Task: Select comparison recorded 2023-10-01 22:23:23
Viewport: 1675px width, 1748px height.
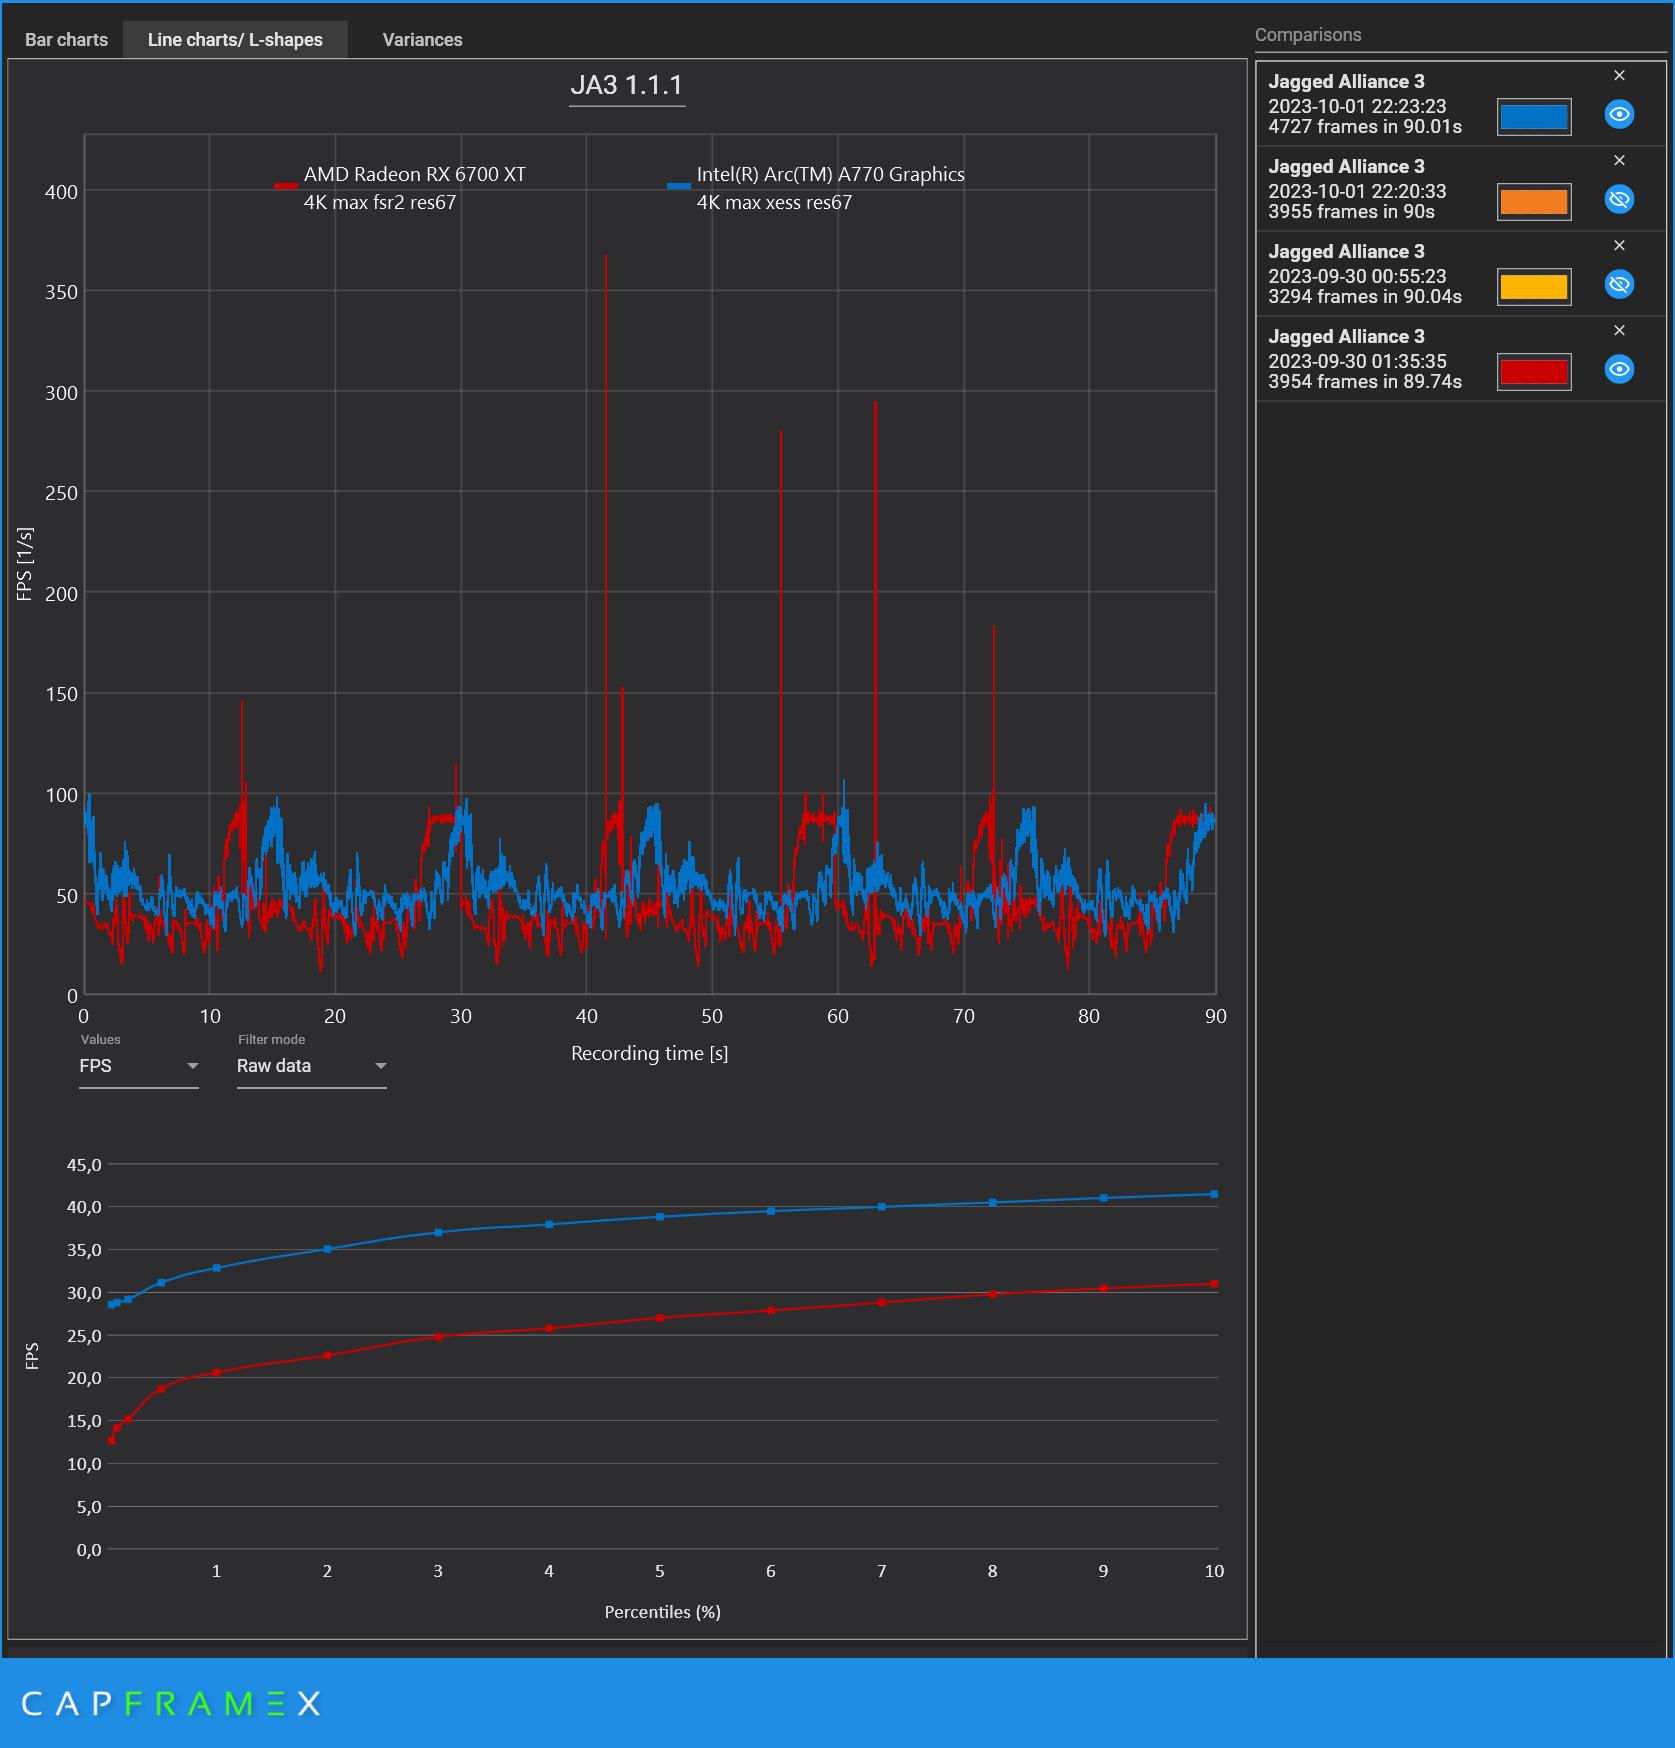Action: click(1461, 104)
